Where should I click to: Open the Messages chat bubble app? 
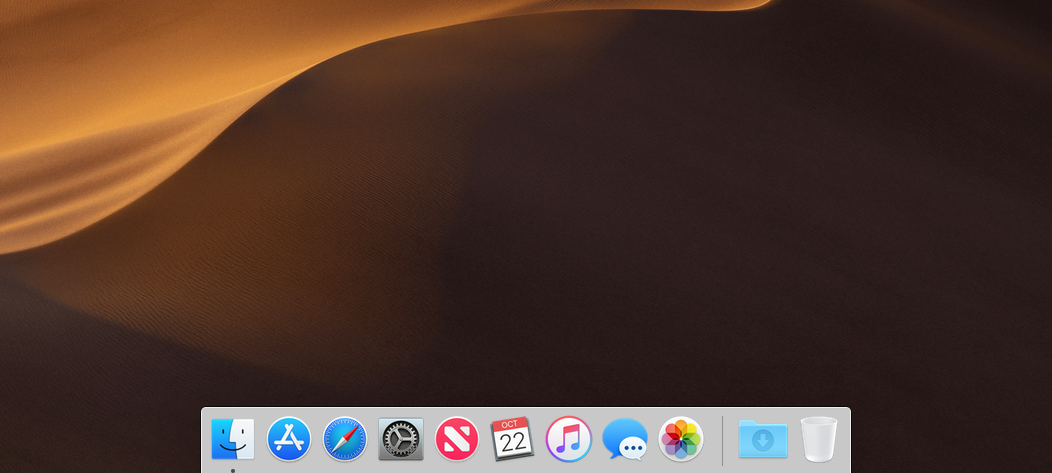(x=625, y=439)
